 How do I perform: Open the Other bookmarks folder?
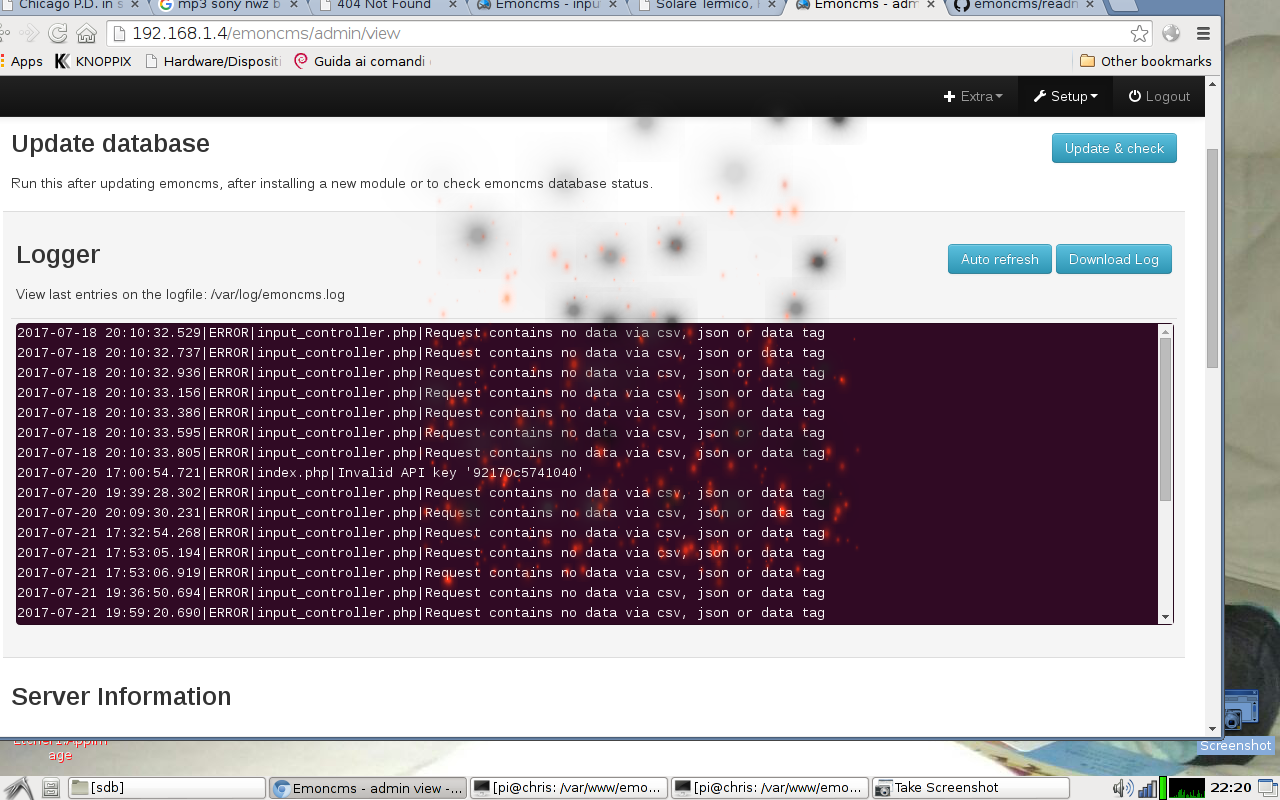point(1145,61)
